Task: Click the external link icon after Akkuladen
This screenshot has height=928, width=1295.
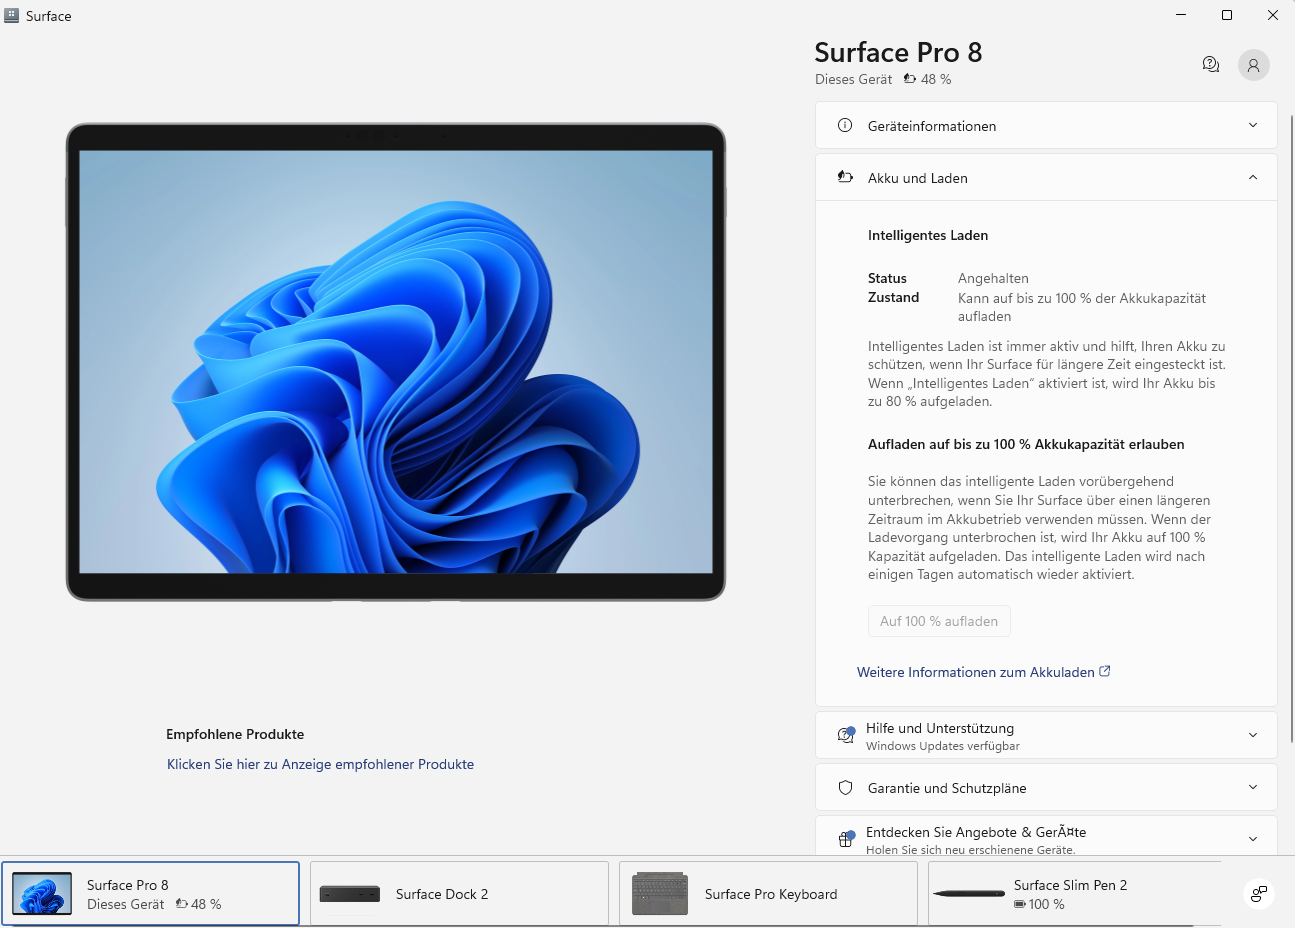Action: click(1105, 671)
